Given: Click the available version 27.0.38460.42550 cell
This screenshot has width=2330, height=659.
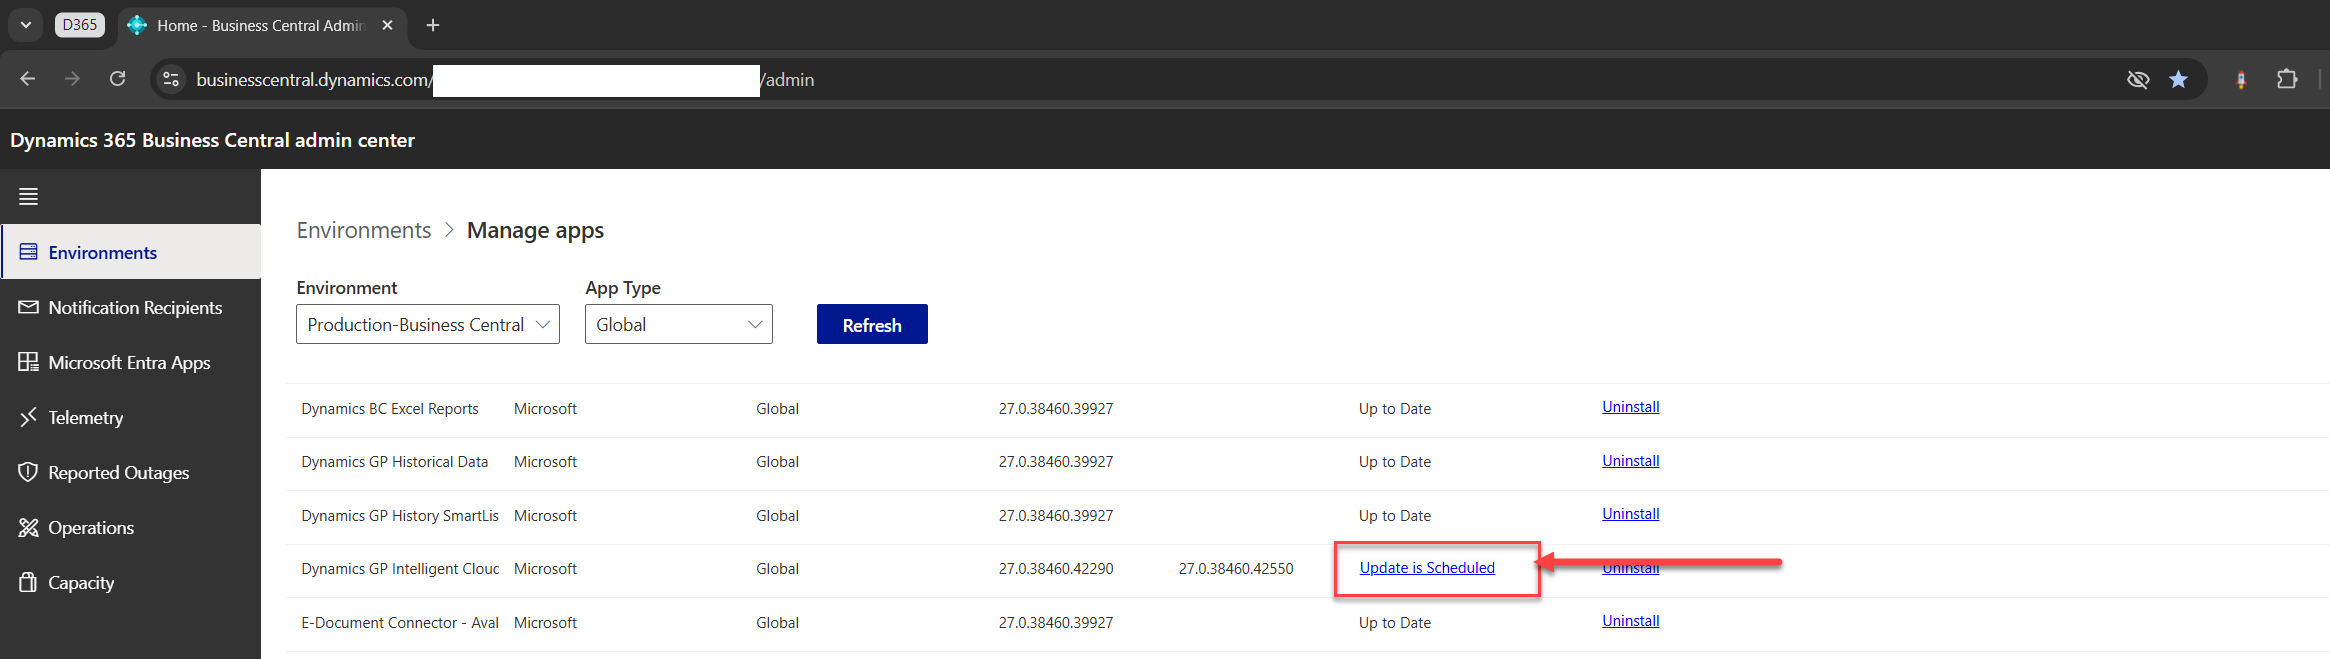Looking at the screenshot, I should coord(1236,569).
